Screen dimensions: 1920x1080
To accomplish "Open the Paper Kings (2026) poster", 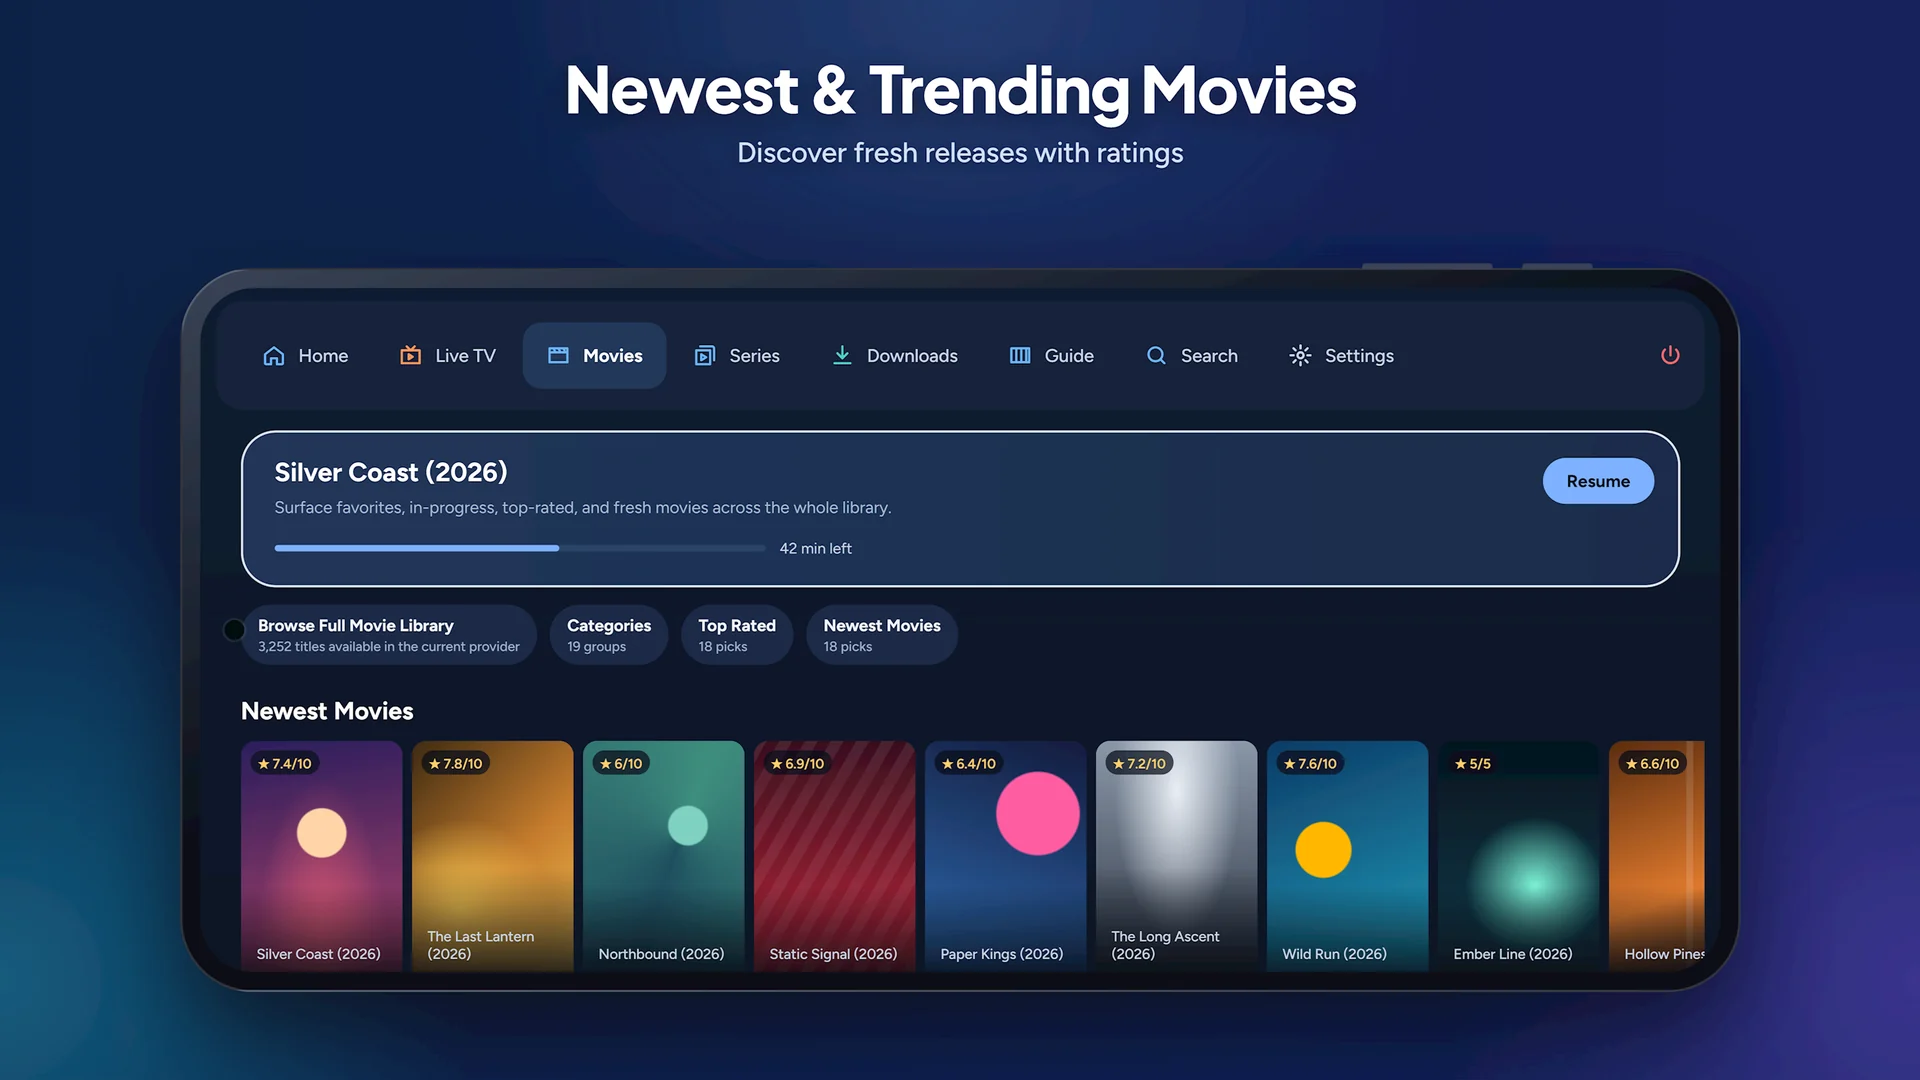I will coord(1005,856).
